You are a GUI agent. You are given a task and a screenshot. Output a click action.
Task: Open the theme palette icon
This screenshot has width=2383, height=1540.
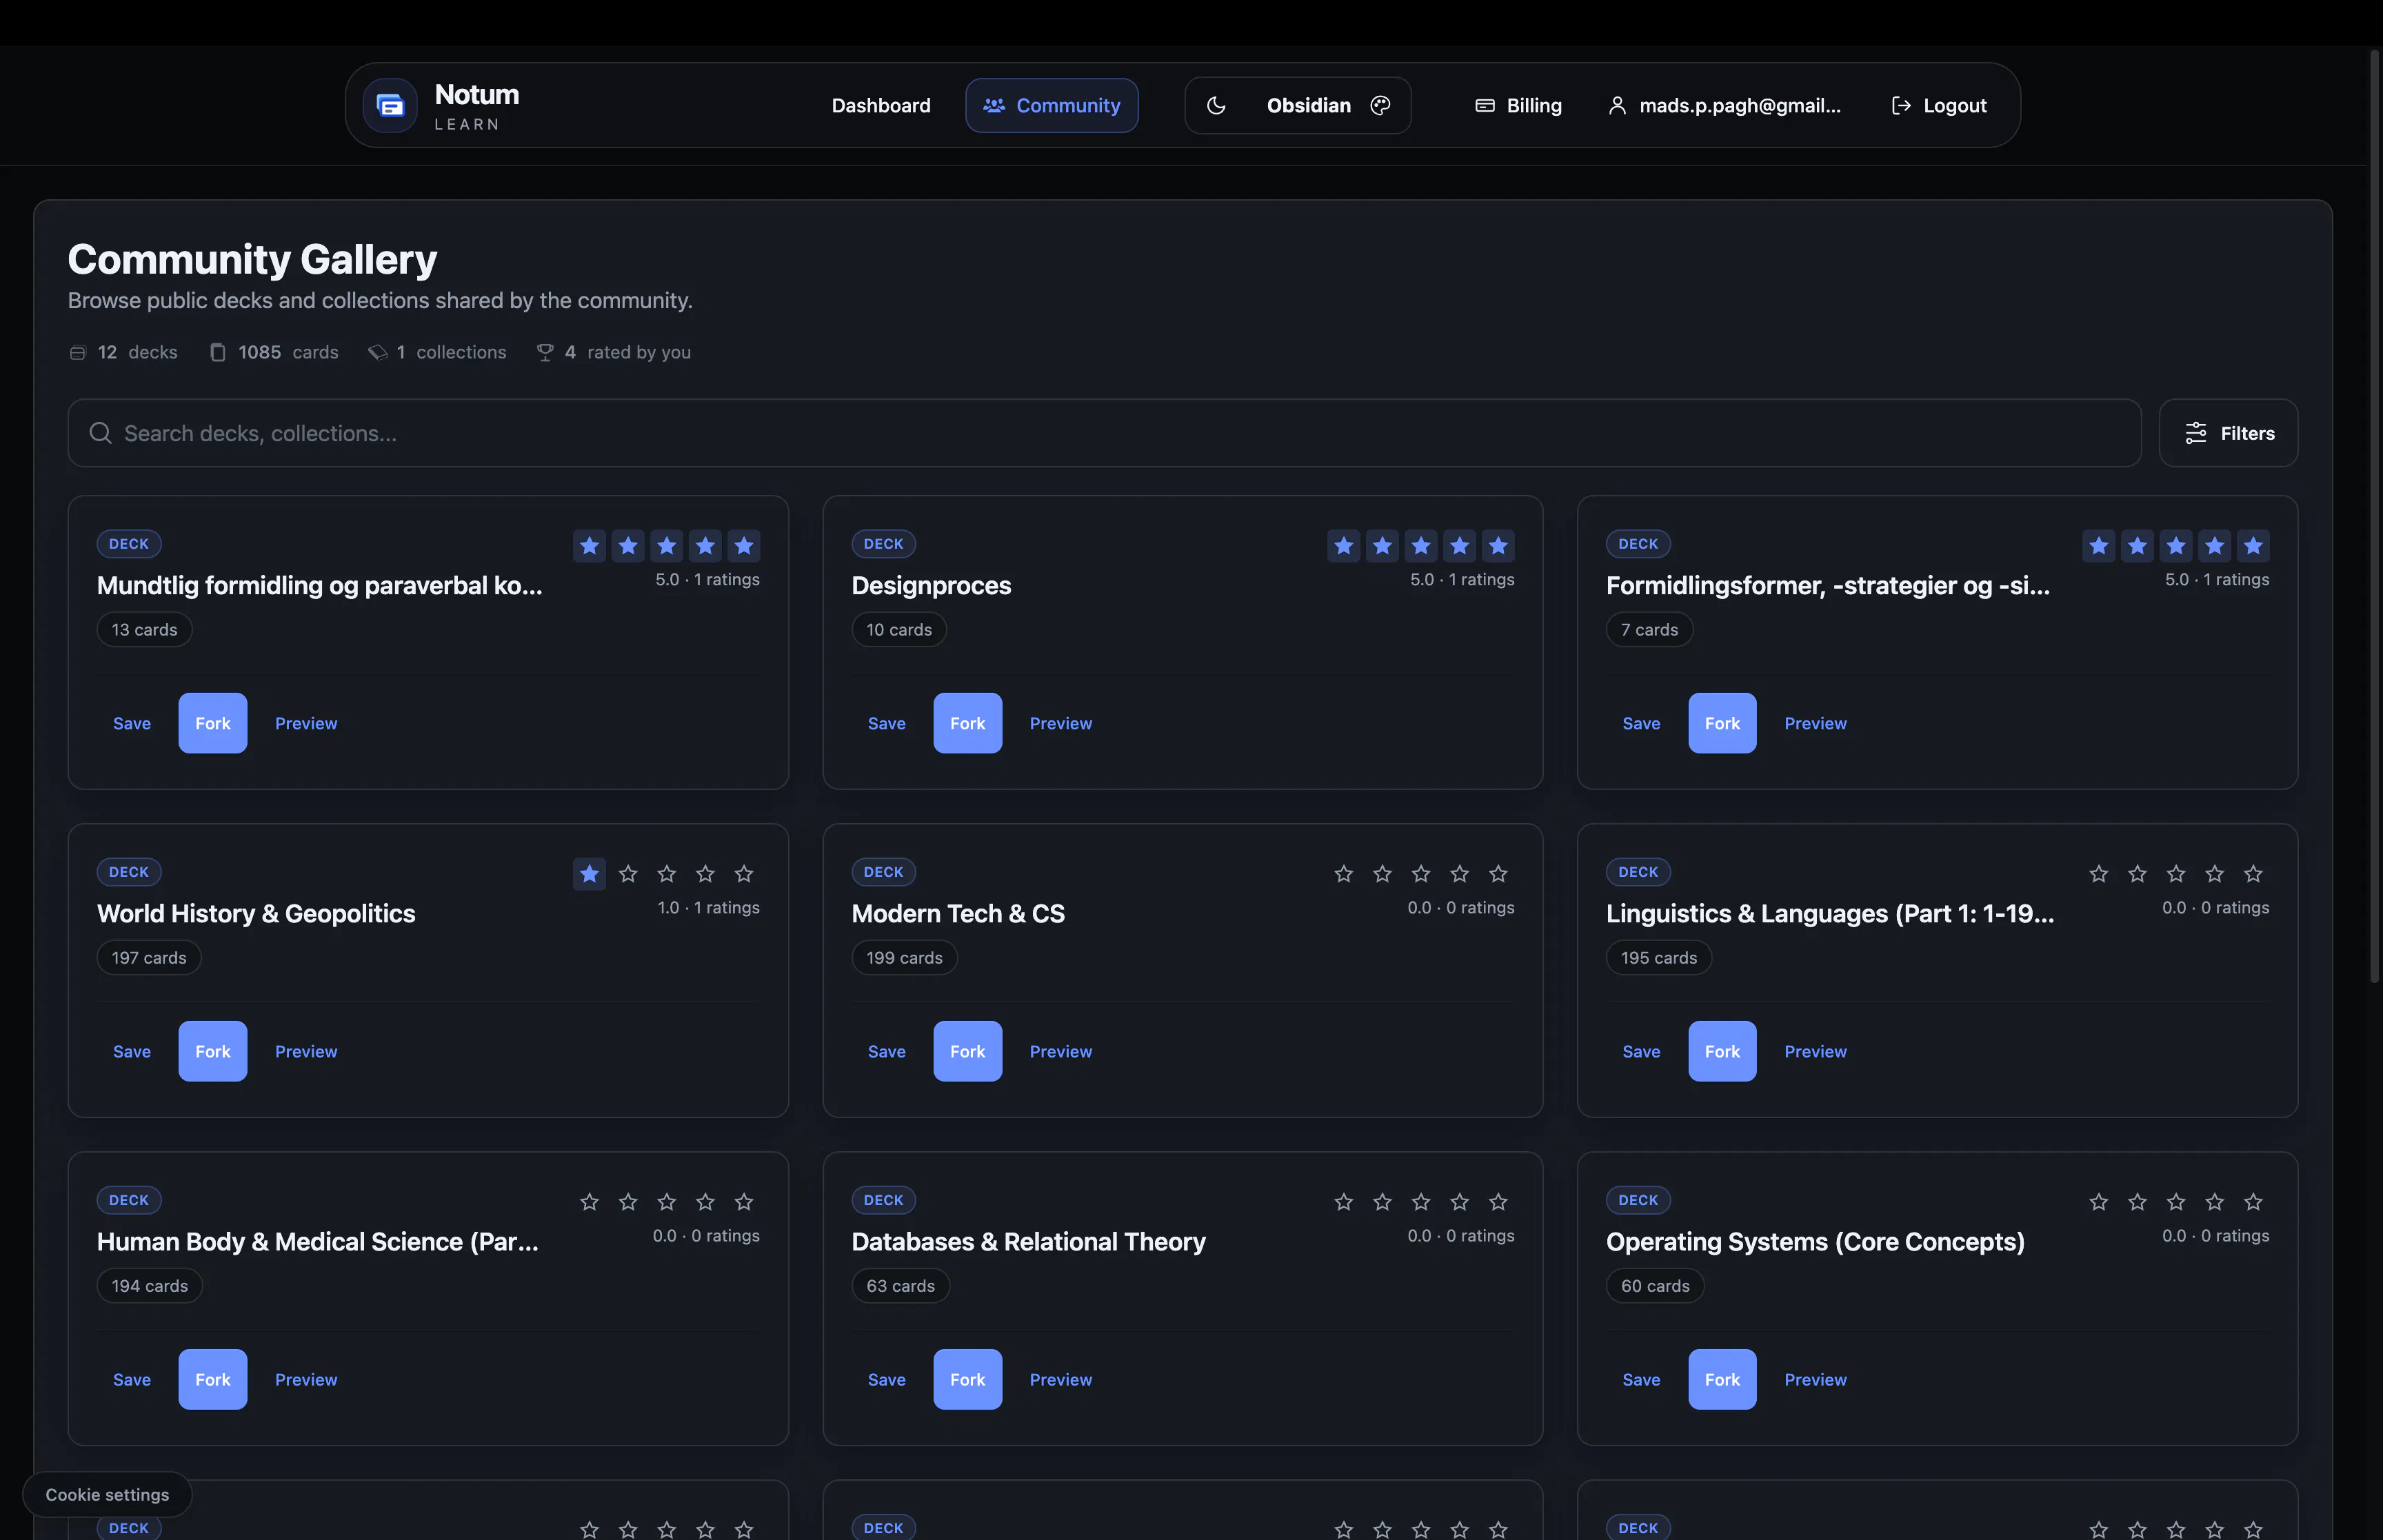[1380, 105]
